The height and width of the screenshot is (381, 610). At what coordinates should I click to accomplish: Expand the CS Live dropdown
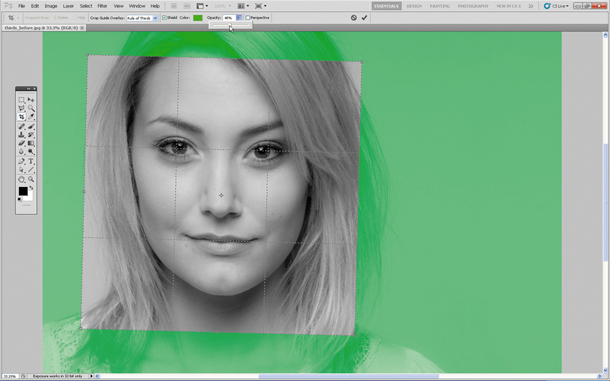(557, 6)
